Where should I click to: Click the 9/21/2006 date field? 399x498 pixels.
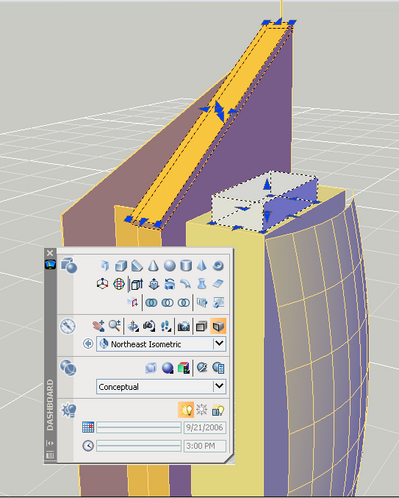205,428
